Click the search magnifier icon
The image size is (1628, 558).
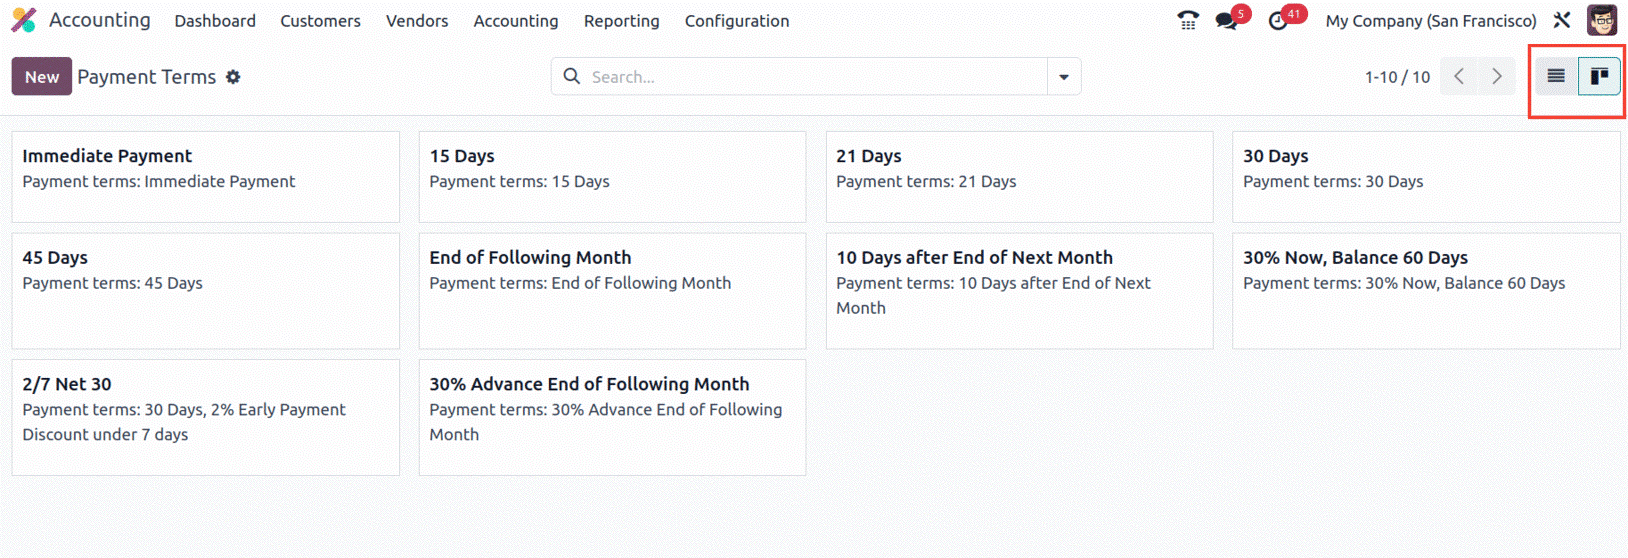click(571, 77)
